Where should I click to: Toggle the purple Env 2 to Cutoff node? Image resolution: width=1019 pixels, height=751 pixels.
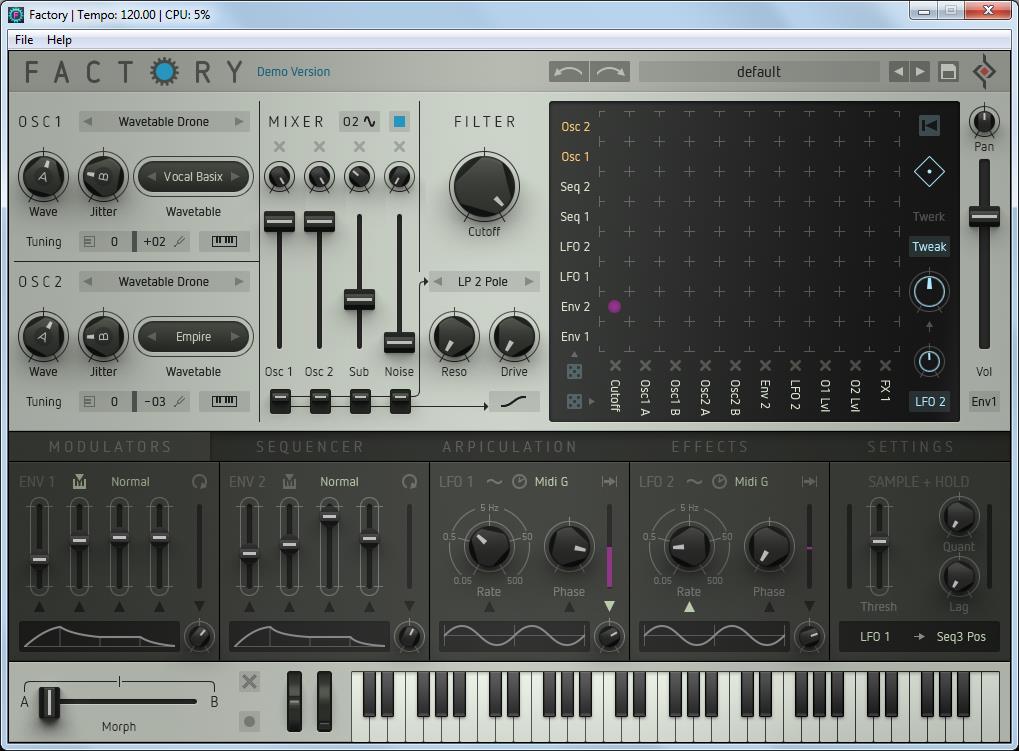(x=614, y=306)
